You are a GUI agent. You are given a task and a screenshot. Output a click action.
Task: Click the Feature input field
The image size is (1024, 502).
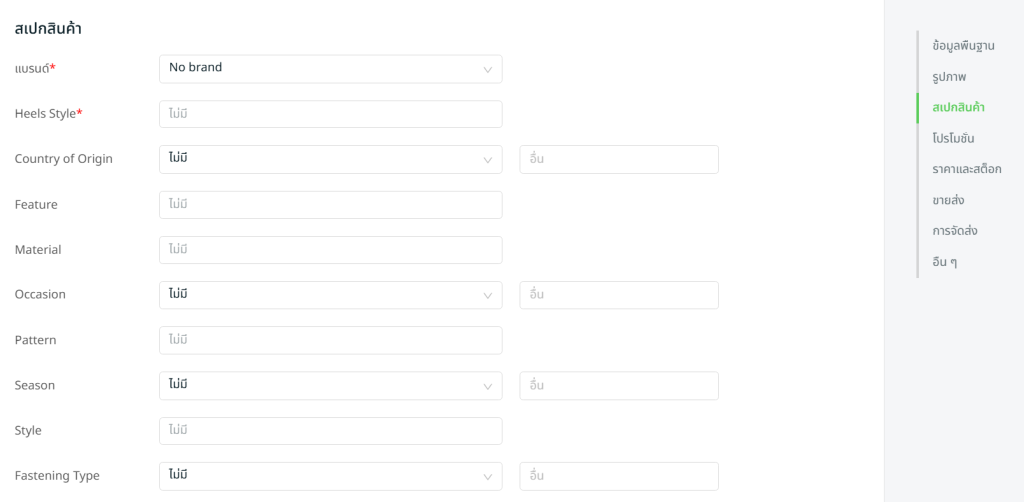tap(330, 205)
